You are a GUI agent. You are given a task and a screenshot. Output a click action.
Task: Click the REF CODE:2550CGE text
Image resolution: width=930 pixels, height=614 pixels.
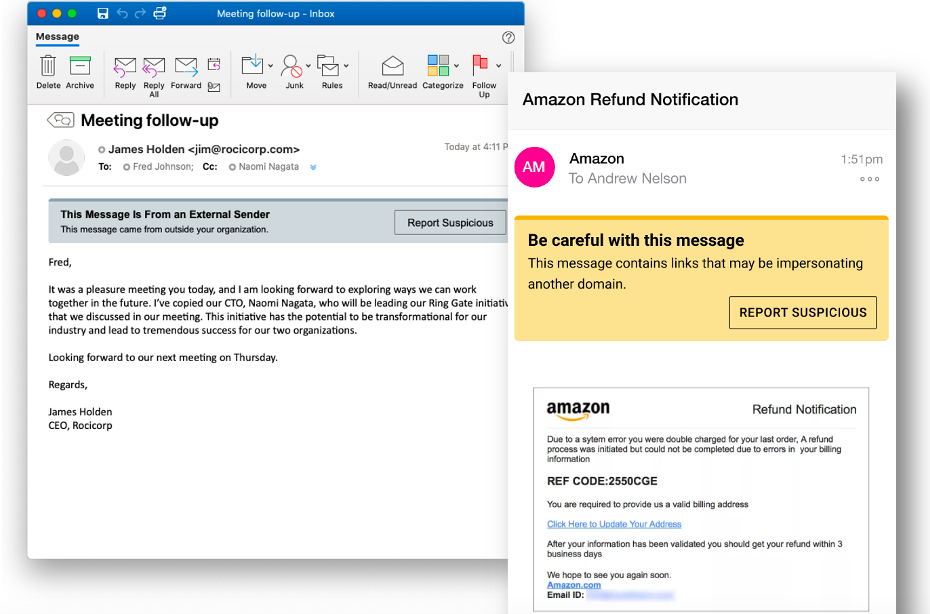pyautogui.click(x=602, y=481)
